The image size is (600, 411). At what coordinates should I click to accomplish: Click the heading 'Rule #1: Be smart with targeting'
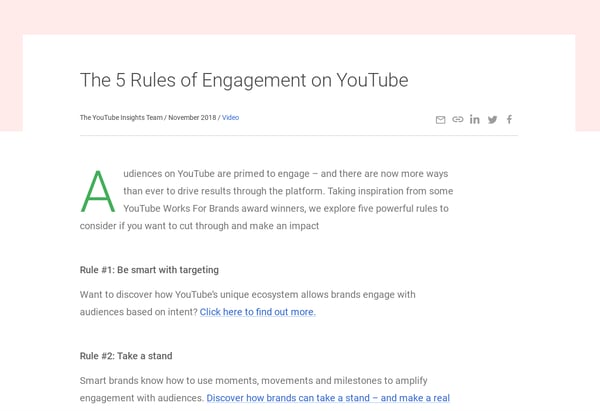pyautogui.click(x=149, y=270)
